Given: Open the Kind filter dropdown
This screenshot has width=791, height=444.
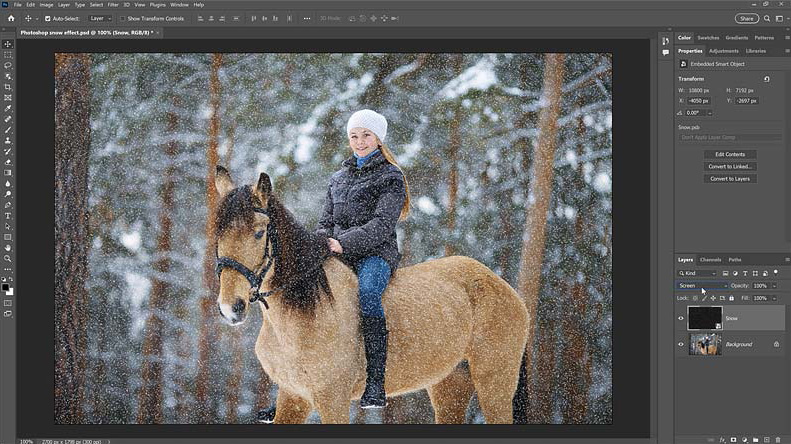Looking at the screenshot, I should pos(699,272).
